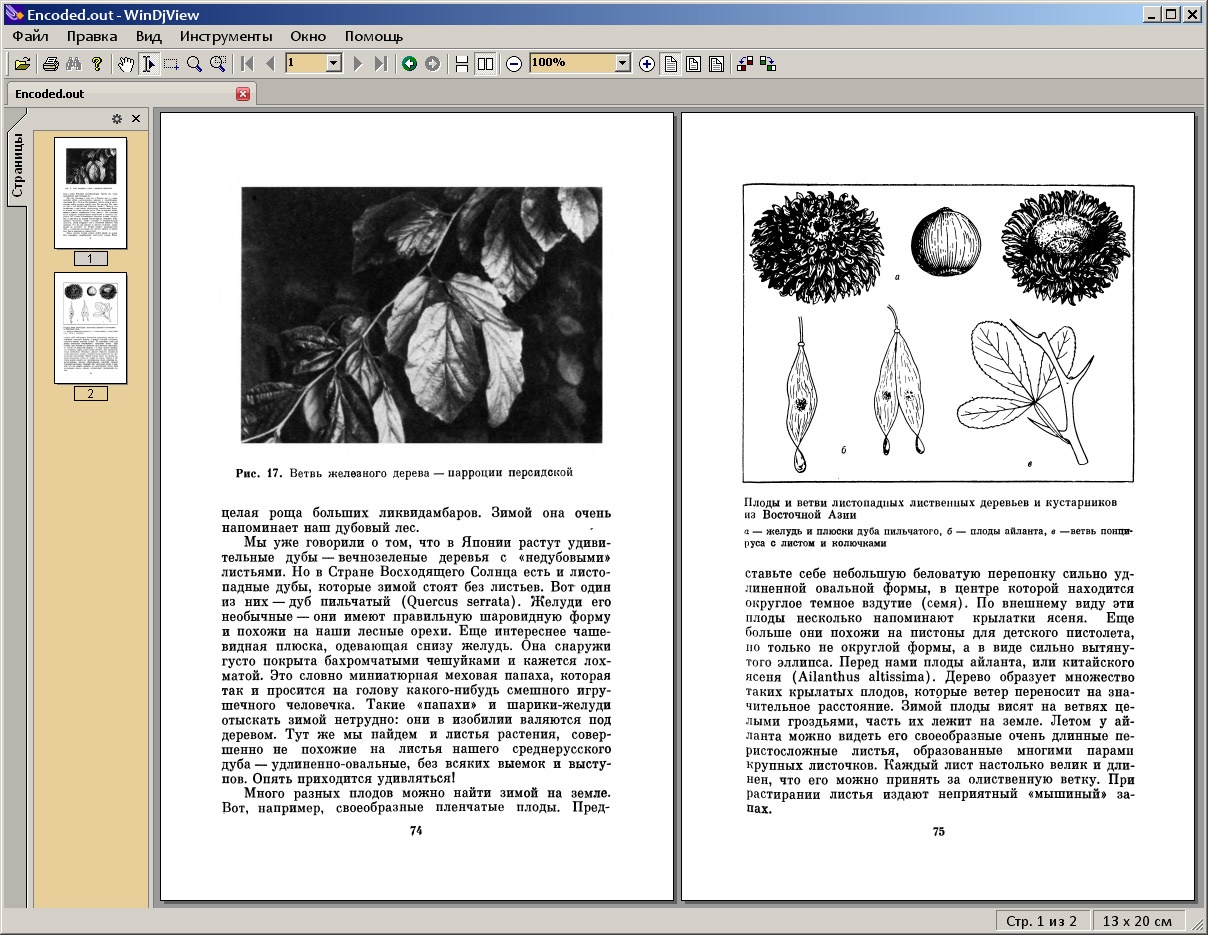Screen dimensions: 1208x935
Task: Click the words 'Quercus serrata' on page 74
Action: tap(460, 603)
